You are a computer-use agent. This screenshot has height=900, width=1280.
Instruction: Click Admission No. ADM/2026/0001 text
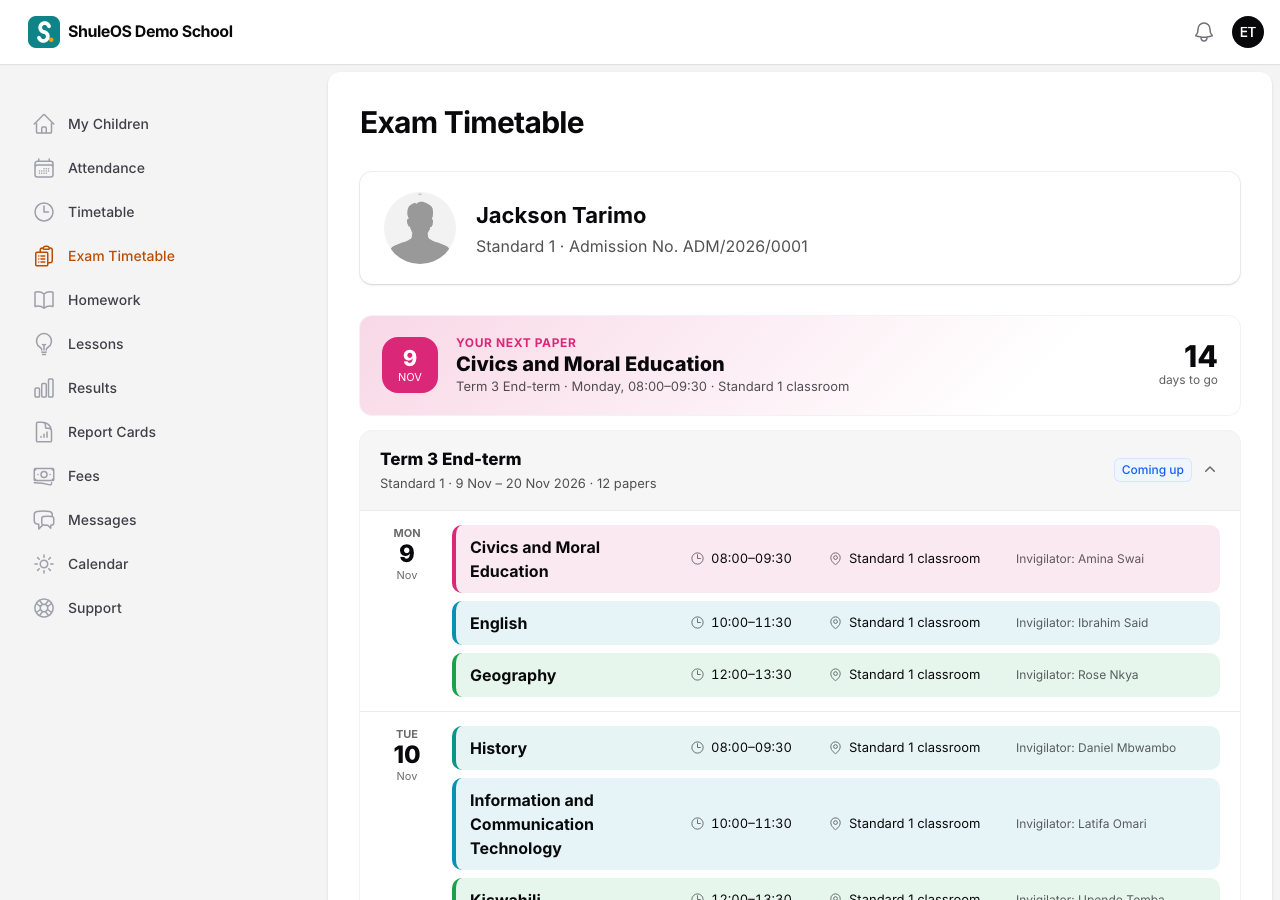[x=688, y=246]
